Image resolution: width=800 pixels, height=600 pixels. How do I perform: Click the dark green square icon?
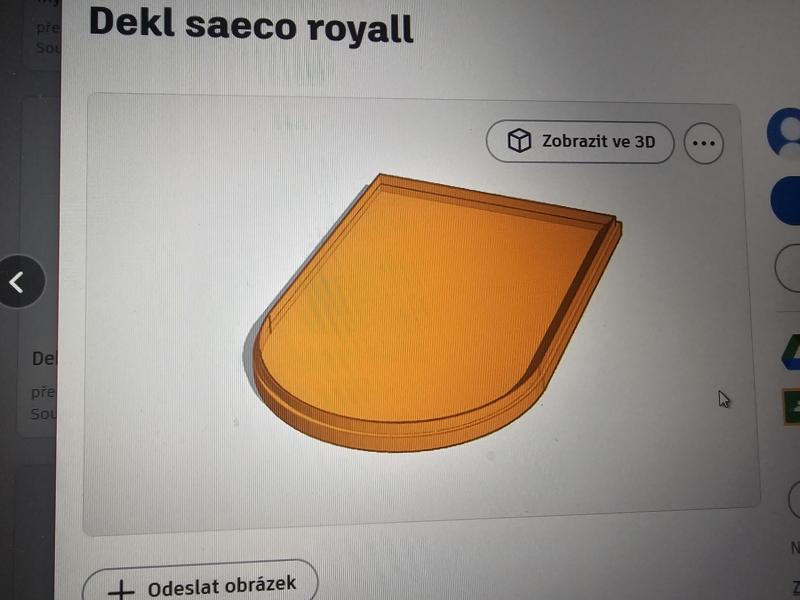(791, 407)
